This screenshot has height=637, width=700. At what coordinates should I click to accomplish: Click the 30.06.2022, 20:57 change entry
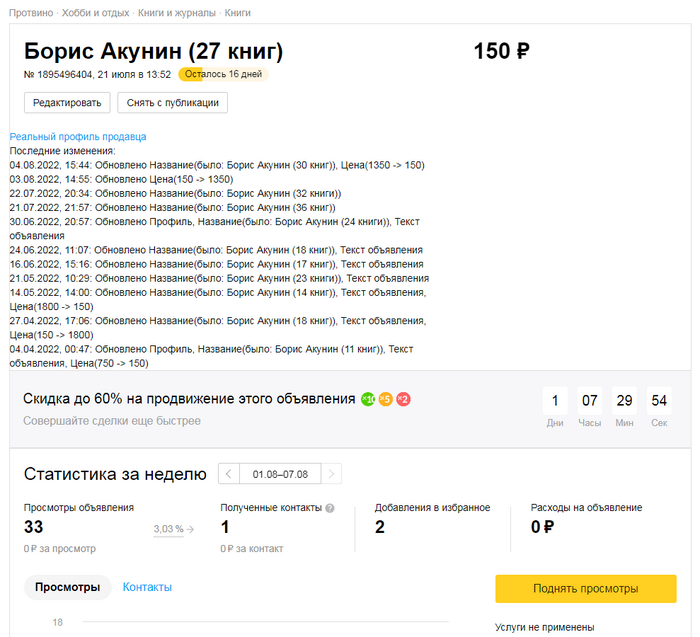coord(214,229)
